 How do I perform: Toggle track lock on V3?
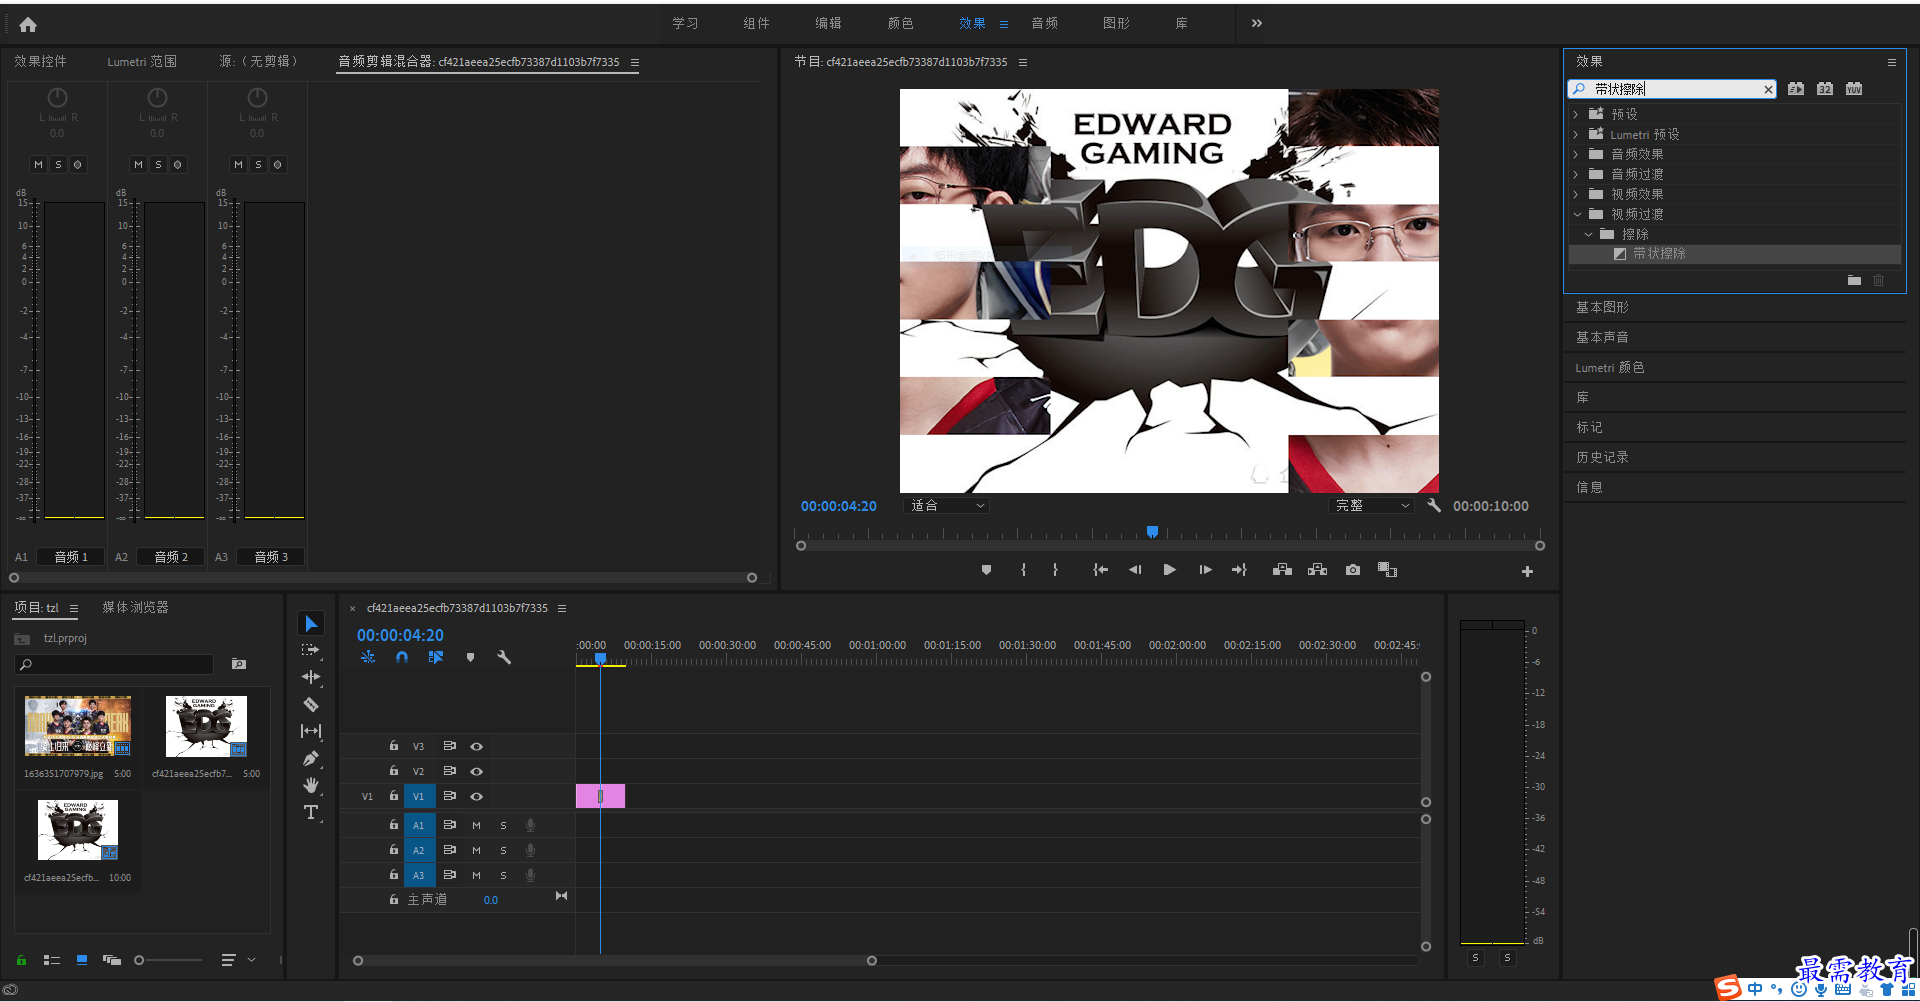tap(394, 746)
